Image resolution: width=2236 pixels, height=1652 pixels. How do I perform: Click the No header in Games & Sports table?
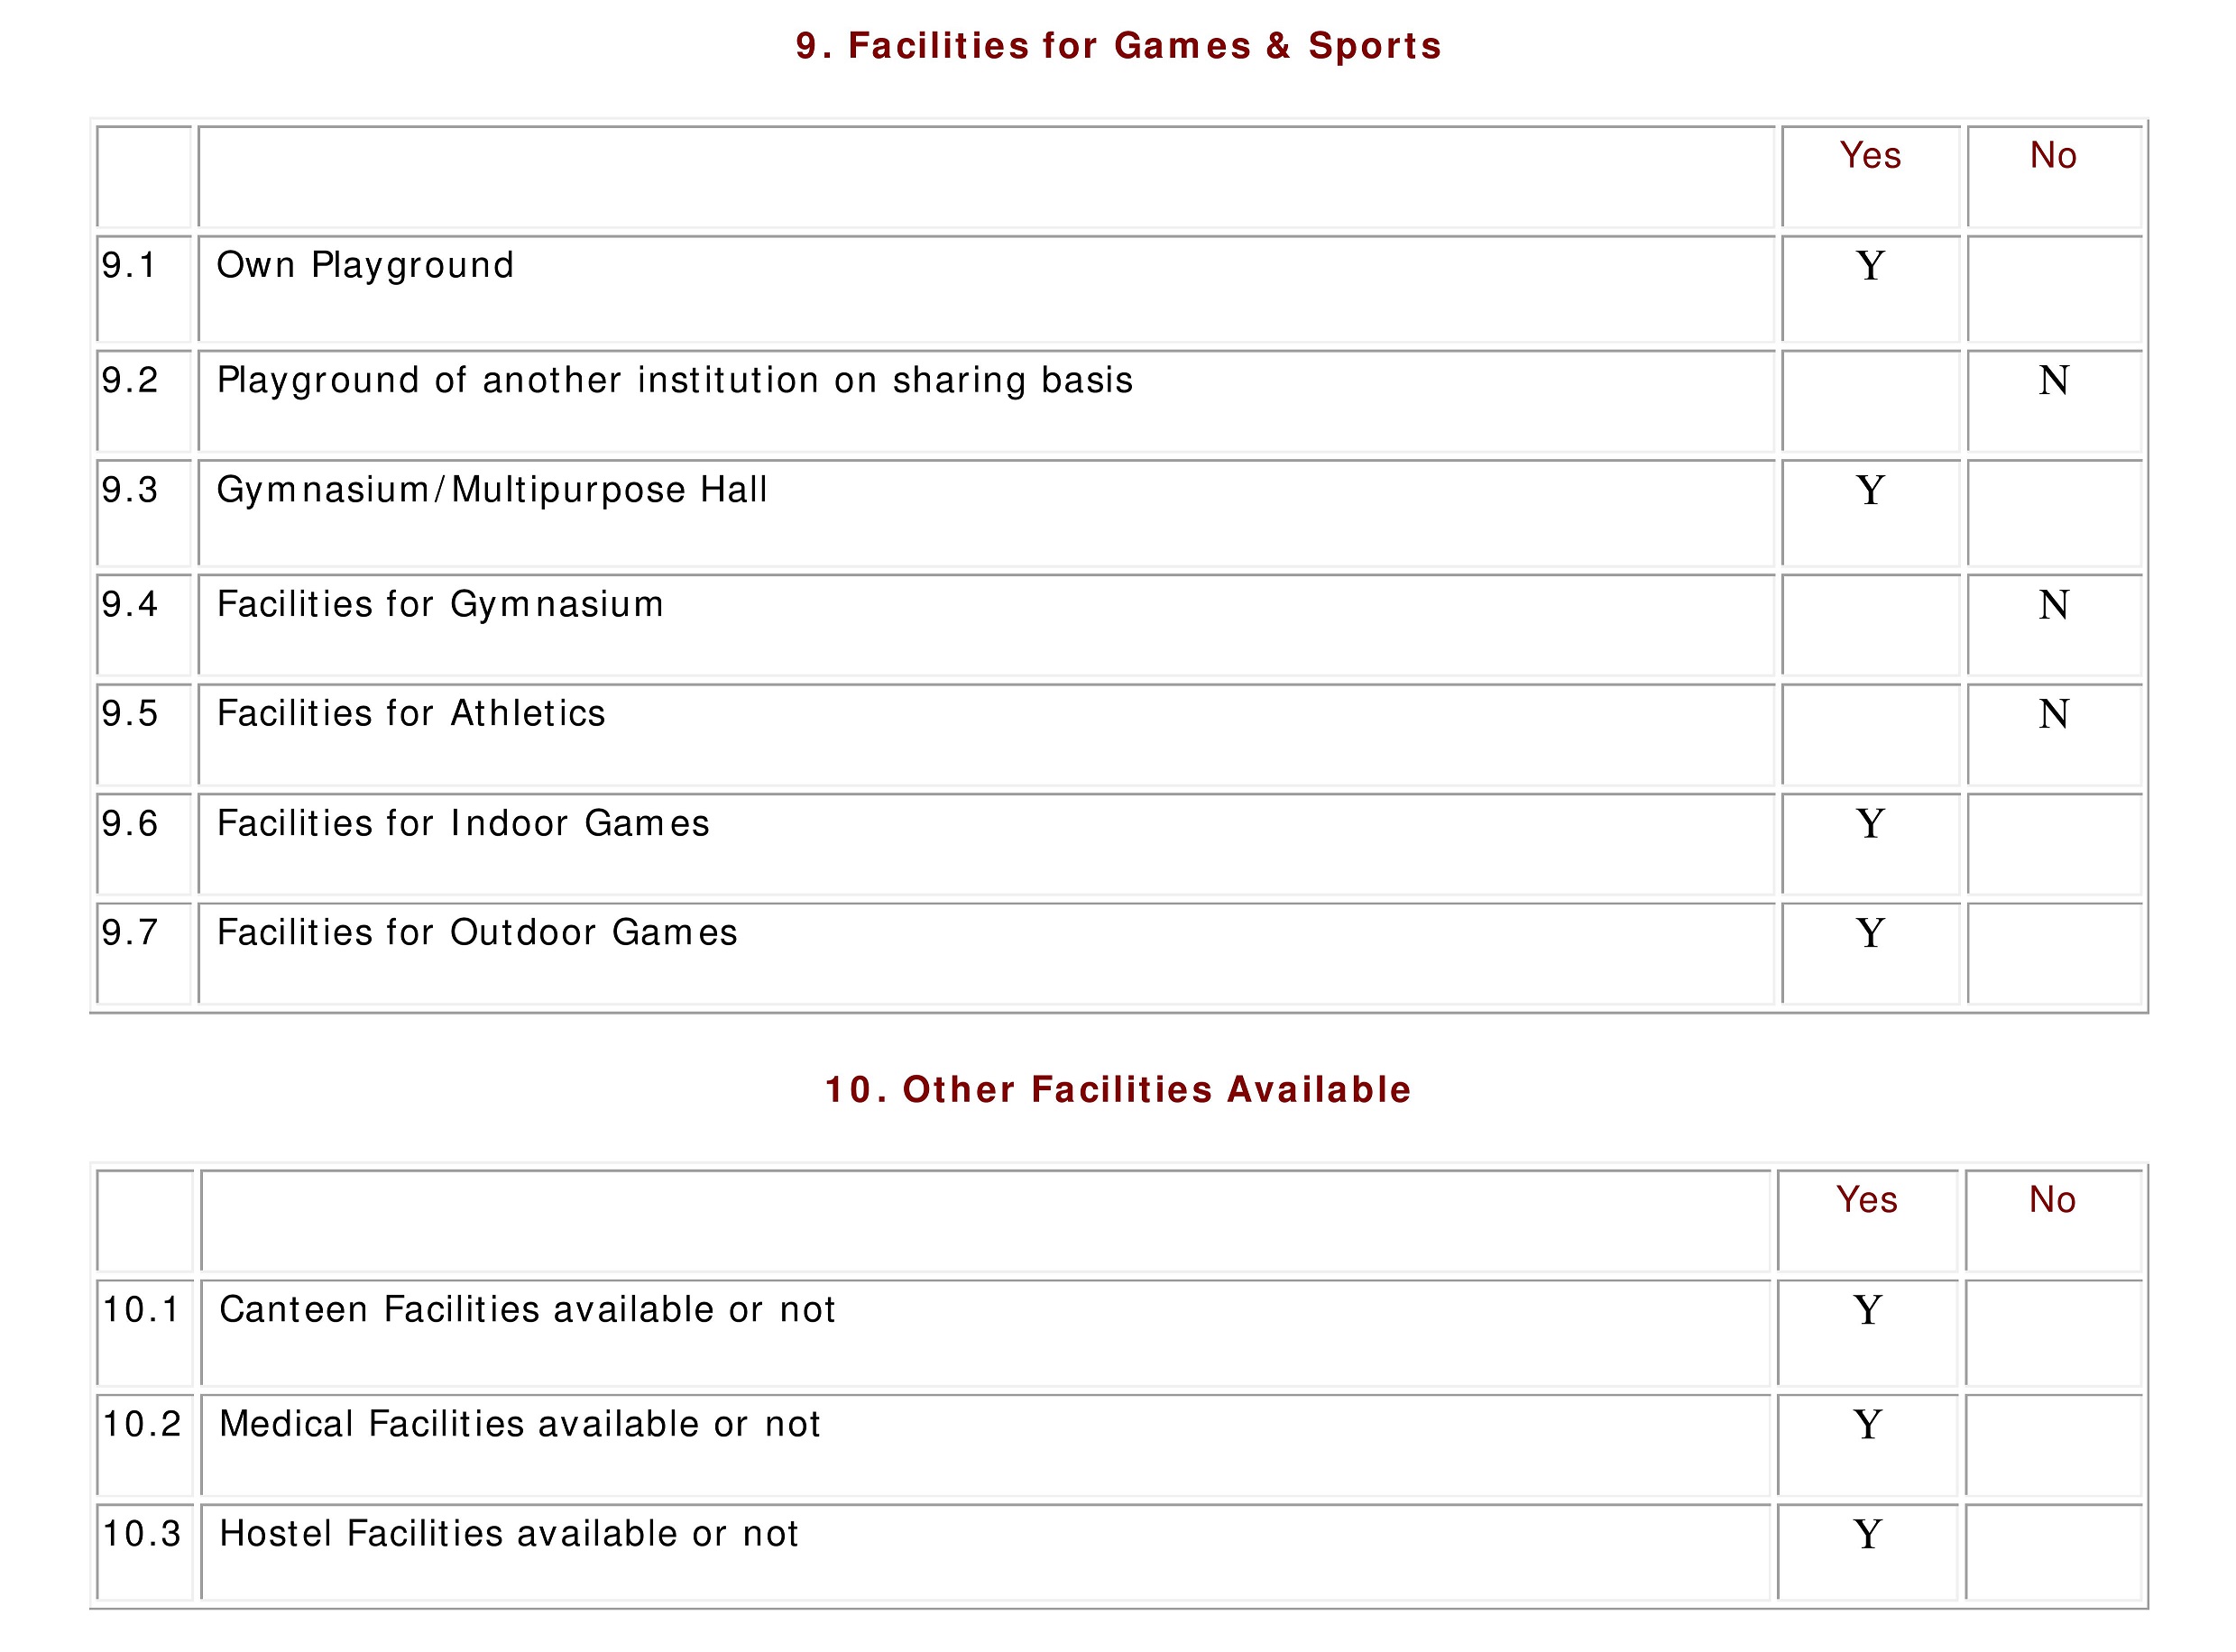[x=2054, y=156]
